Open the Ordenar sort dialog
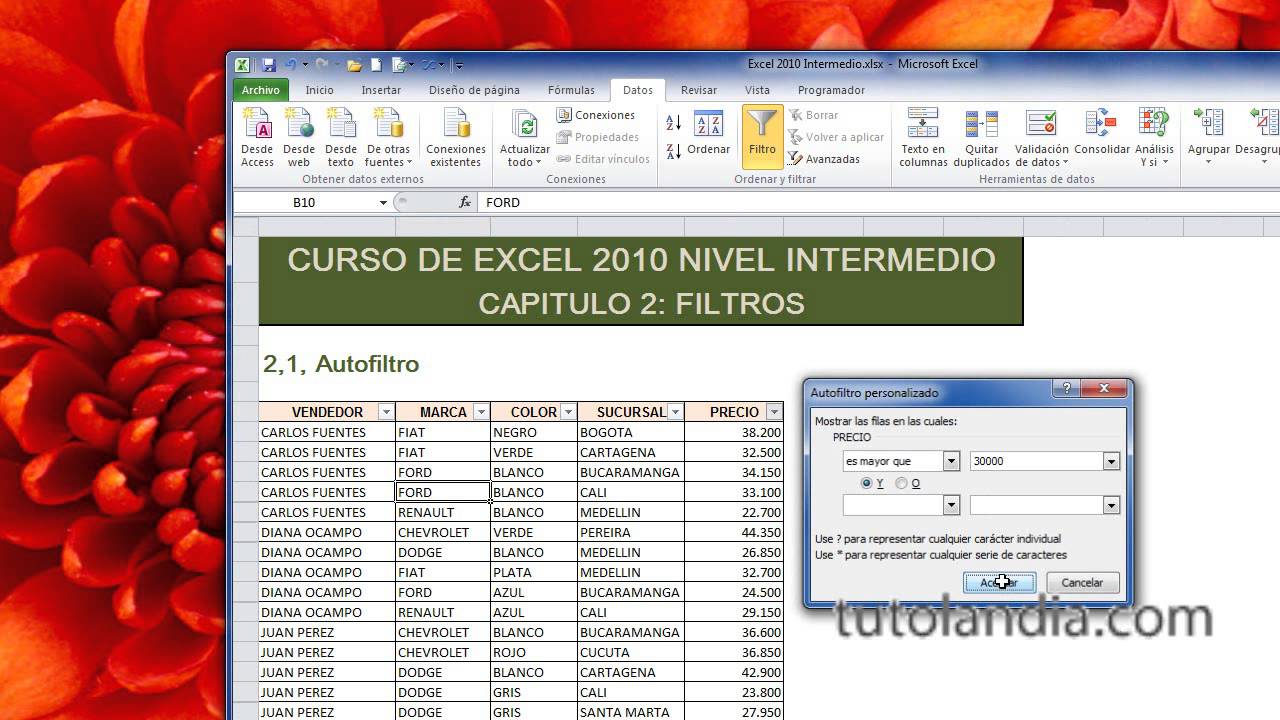Viewport: 1280px width, 720px height. (x=709, y=133)
